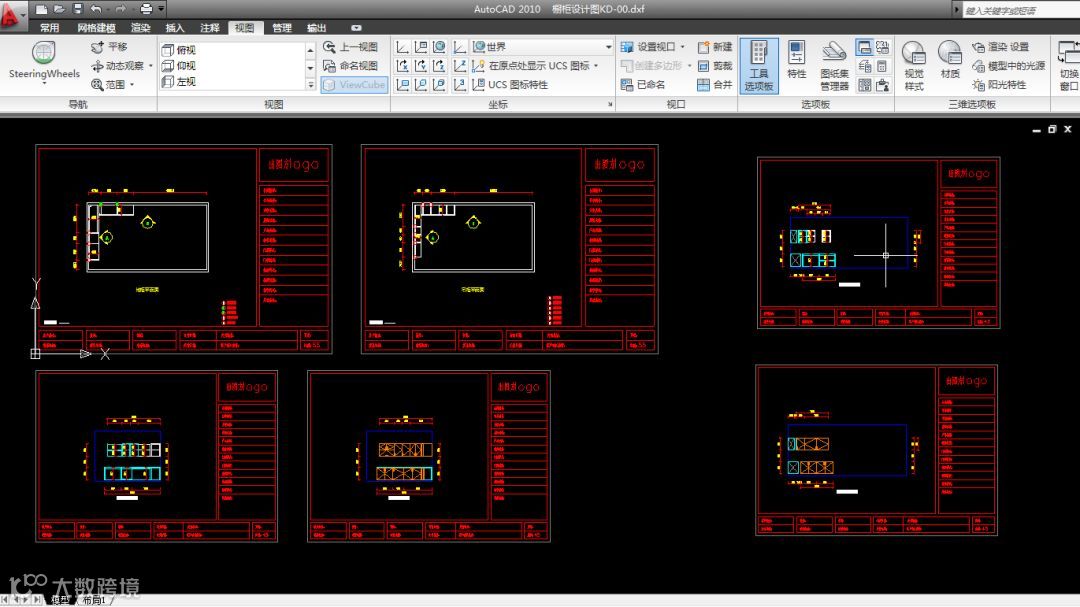Click the Undo arrow icon
The image size is (1080, 607).
coord(96,9)
